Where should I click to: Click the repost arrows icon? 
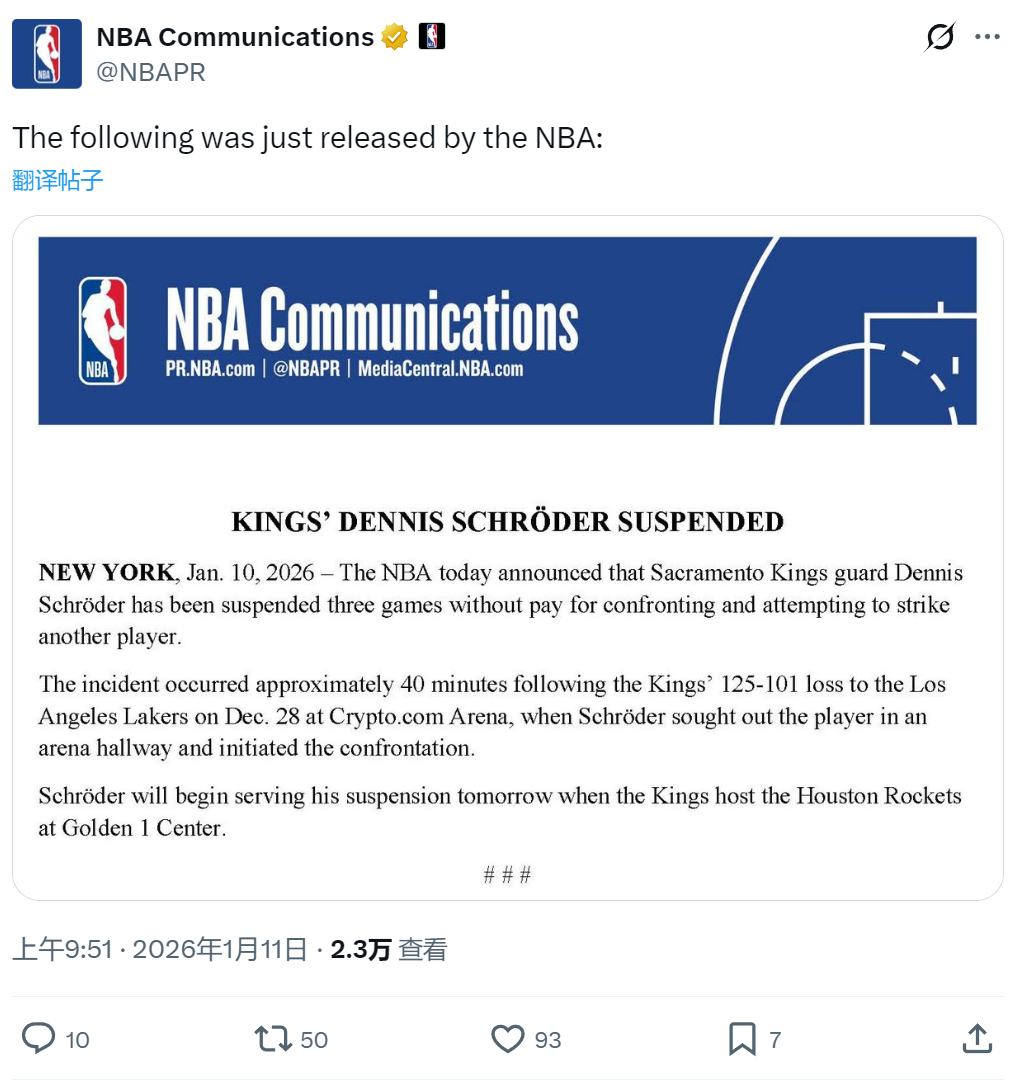click(x=272, y=1039)
